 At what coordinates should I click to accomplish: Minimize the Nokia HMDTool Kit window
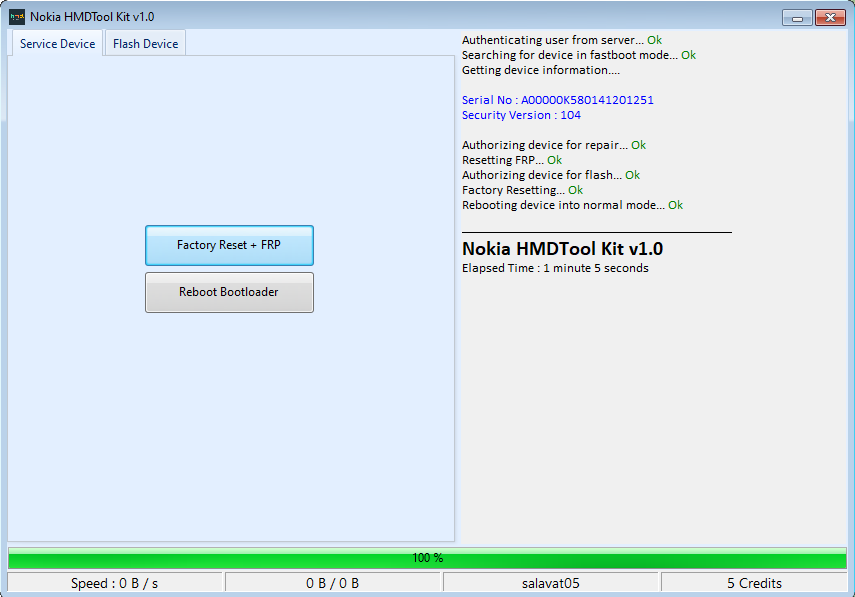[797, 17]
